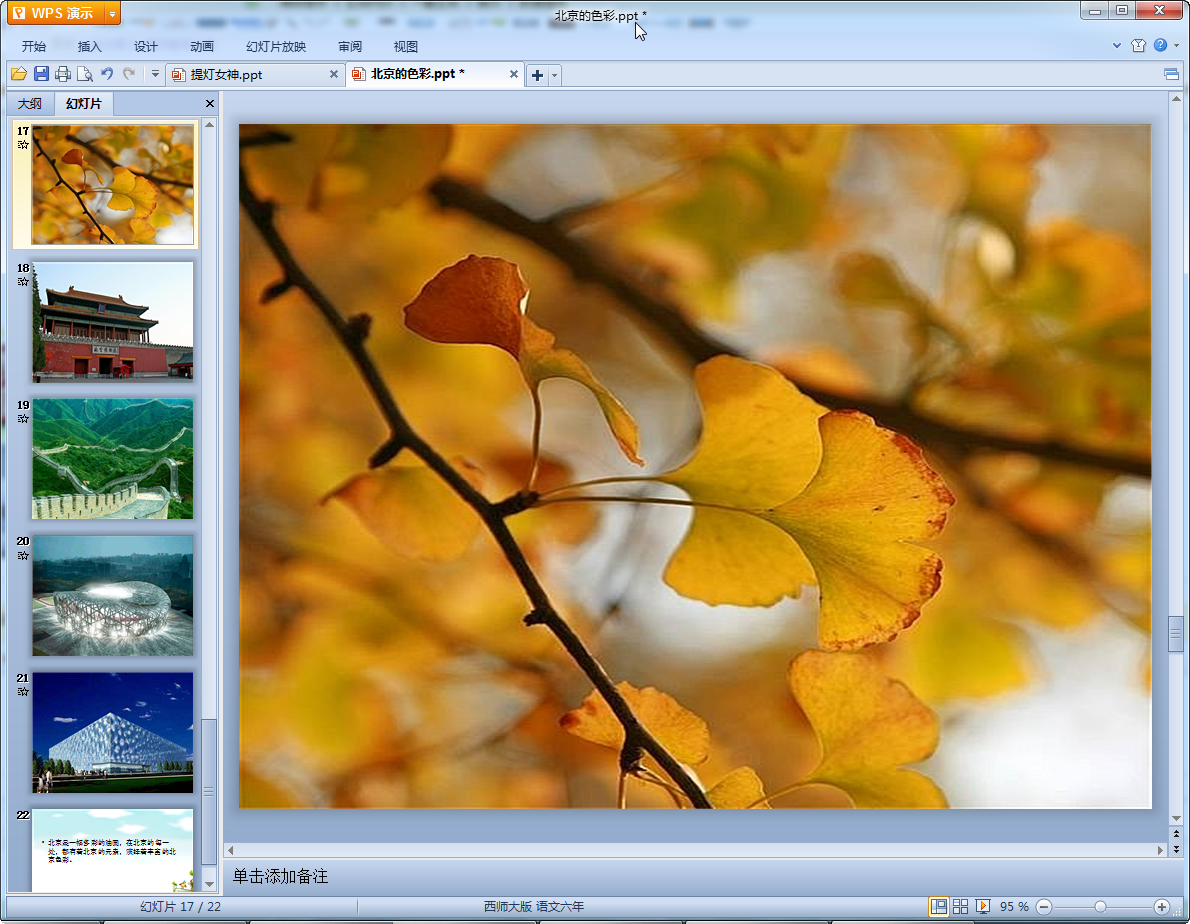Open the 审阅 ribbon tab
Screen dimensions: 1190x924
[350, 46]
